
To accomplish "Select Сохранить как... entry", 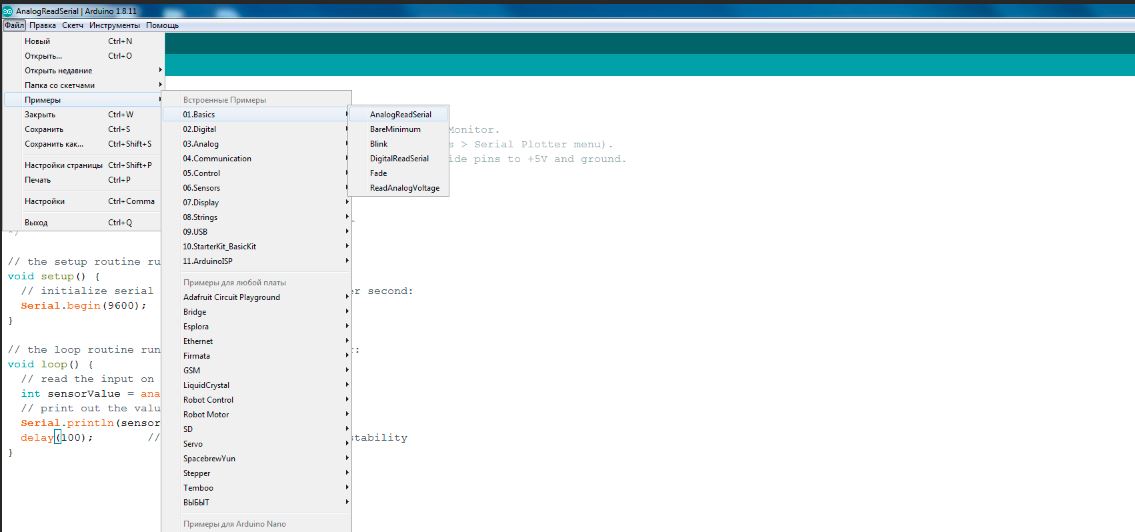I will (83, 143).
